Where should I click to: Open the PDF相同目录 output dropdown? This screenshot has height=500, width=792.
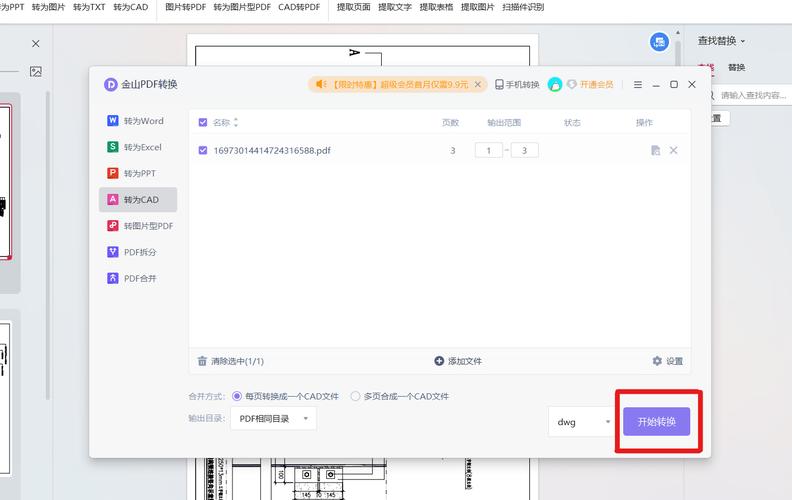coord(274,419)
